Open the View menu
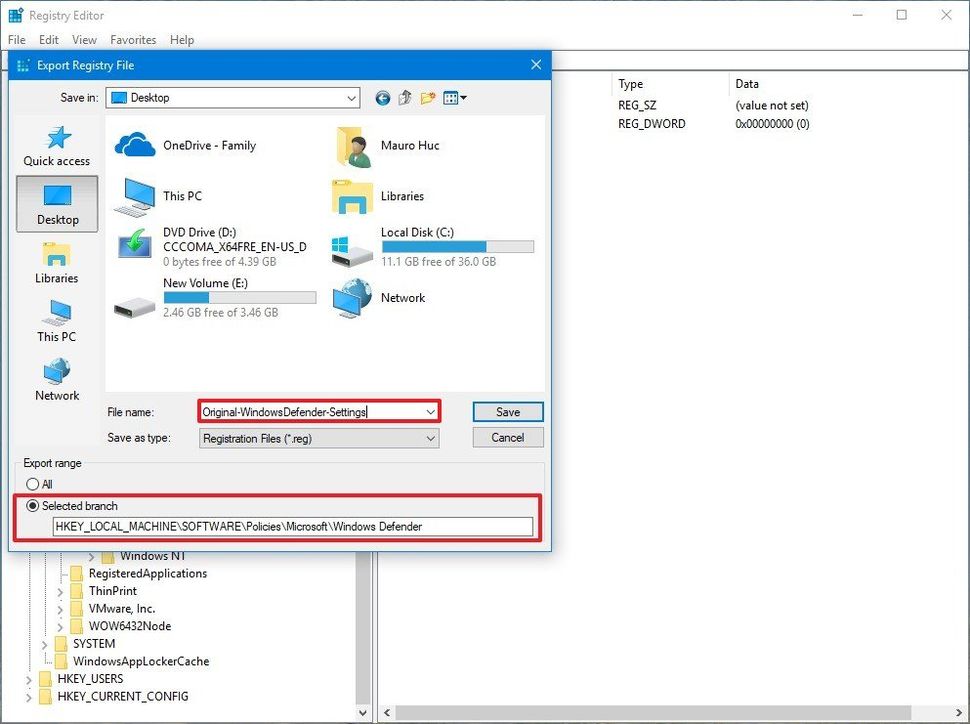Image resolution: width=970 pixels, height=724 pixels. pos(84,40)
